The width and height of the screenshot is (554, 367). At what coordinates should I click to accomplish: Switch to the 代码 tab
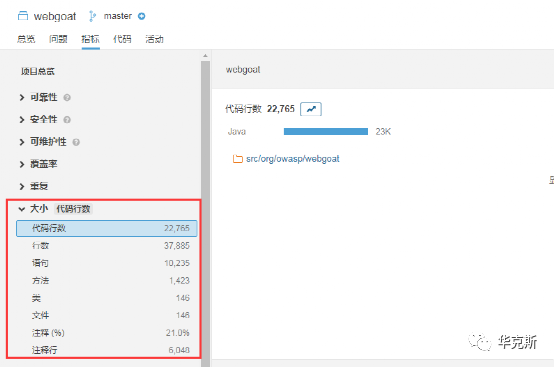point(122,39)
